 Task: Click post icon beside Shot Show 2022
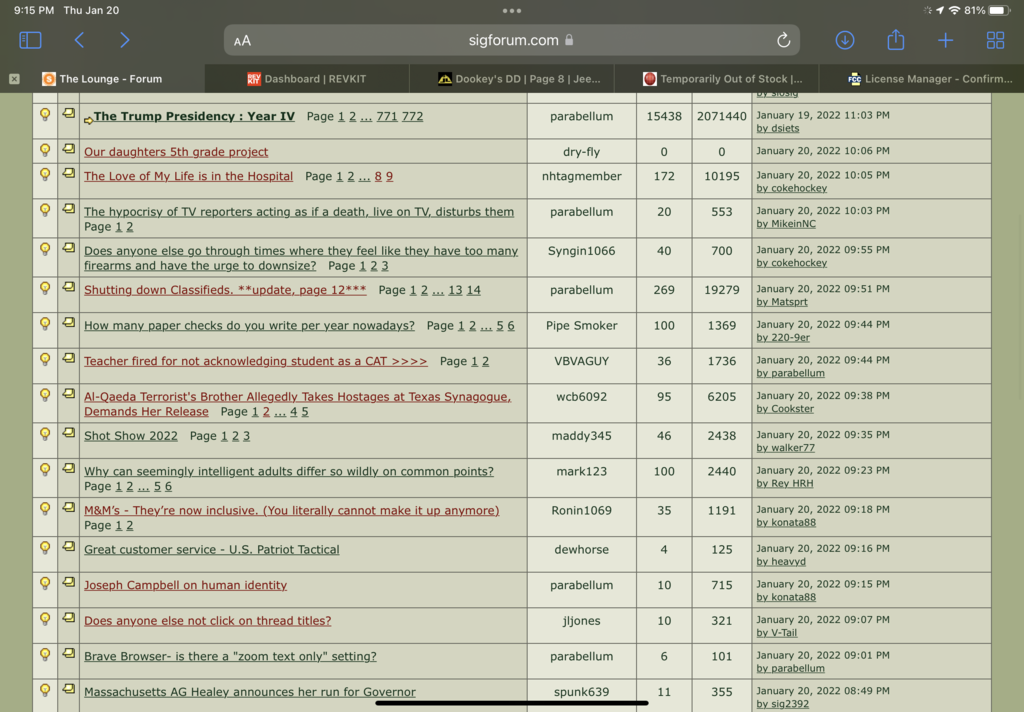(69, 433)
